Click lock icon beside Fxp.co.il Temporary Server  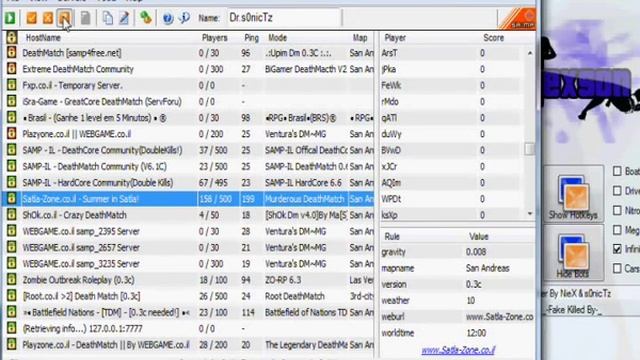pos(11,85)
